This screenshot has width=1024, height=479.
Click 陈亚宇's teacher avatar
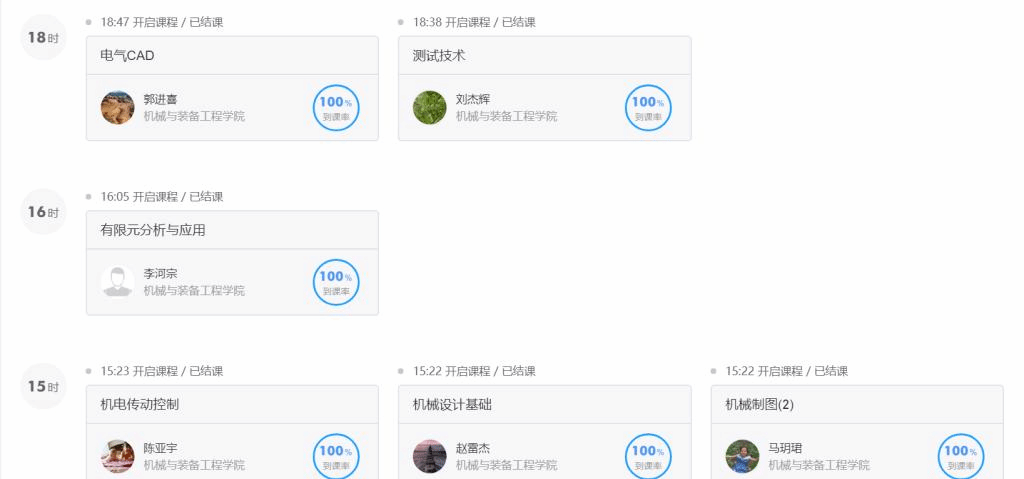[118, 456]
